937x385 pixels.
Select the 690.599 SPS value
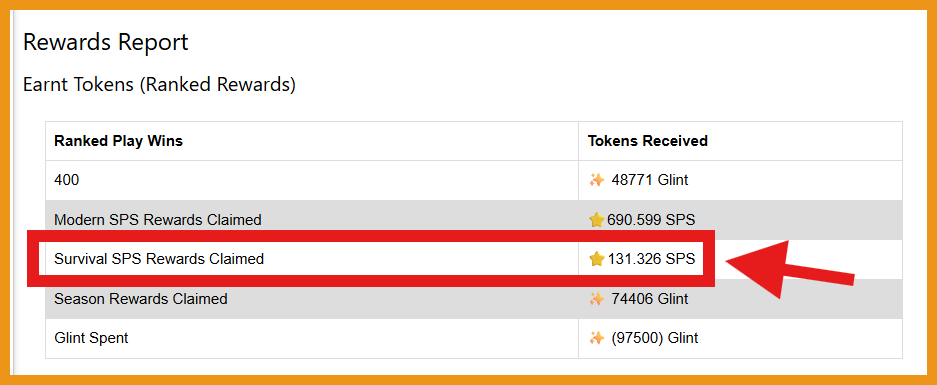[x=651, y=220]
